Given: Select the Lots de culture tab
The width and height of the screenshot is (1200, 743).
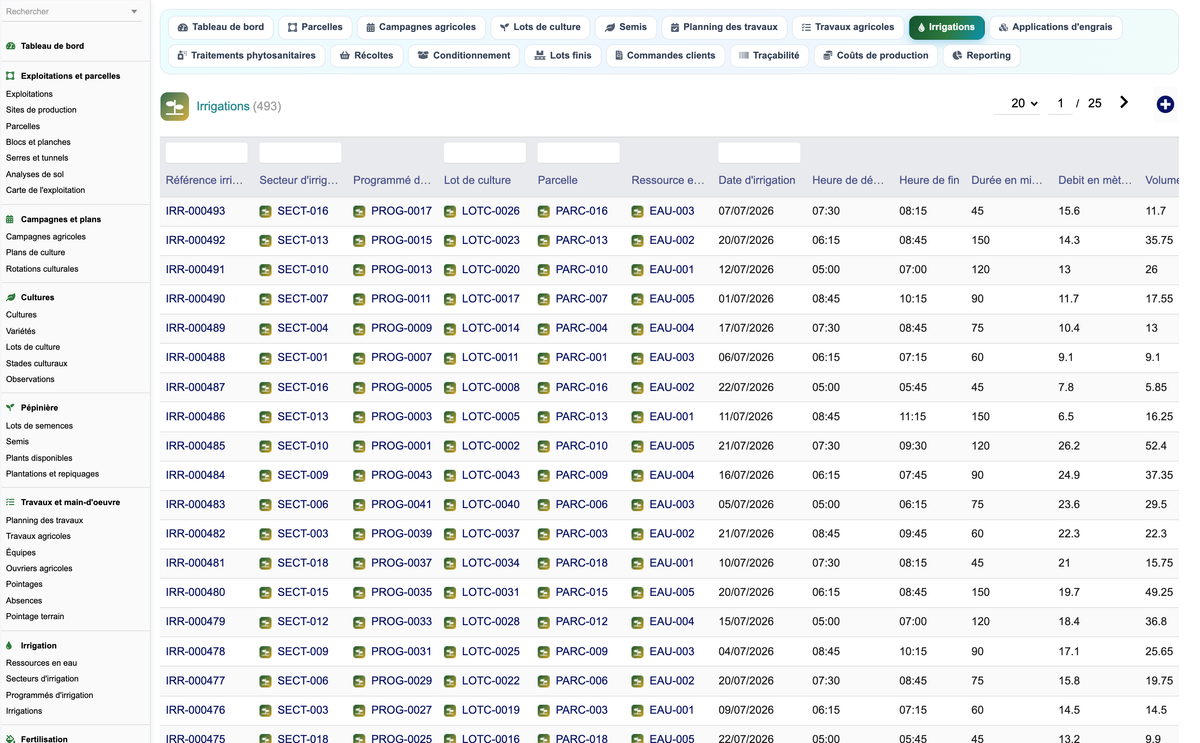Looking at the screenshot, I should click(540, 27).
